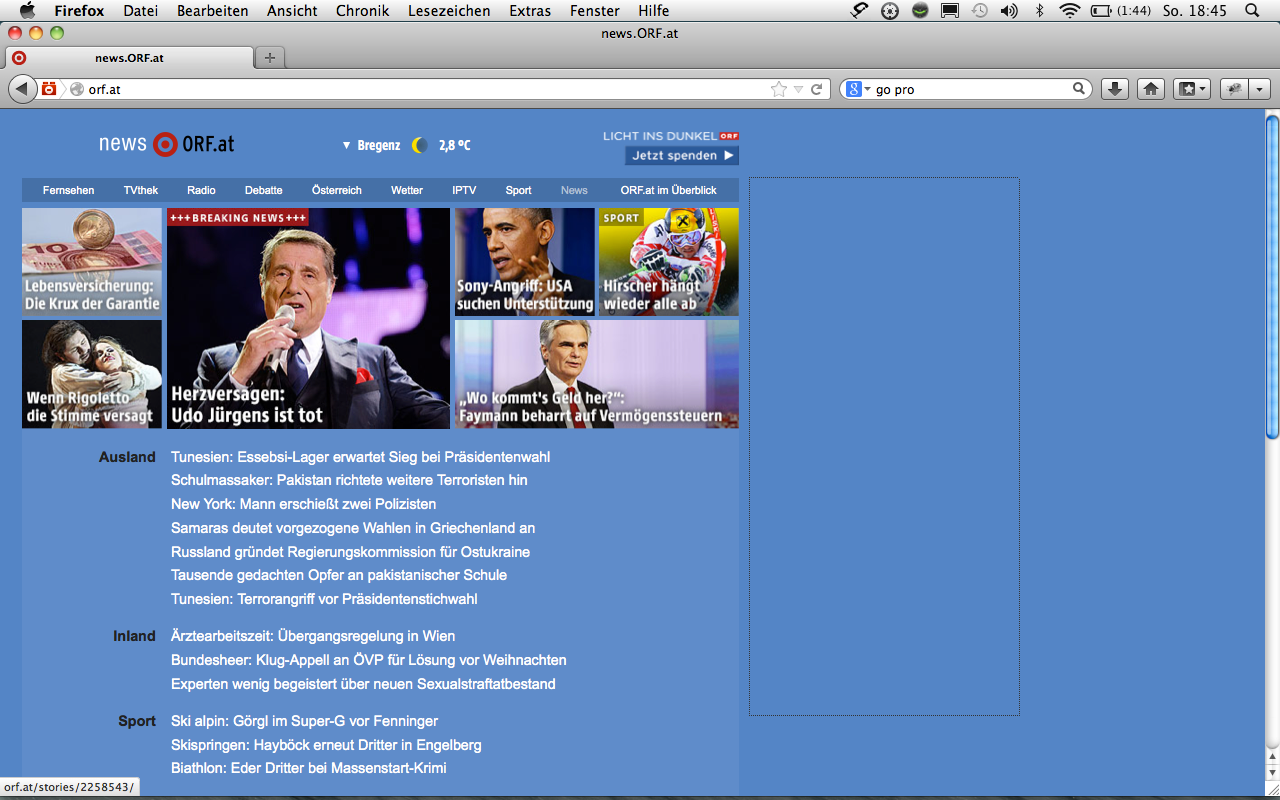Image resolution: width=1280 pixels, height=800 pixels.
Task: Click the page vertical scrollbar thumb
Action: (1272, 278)
